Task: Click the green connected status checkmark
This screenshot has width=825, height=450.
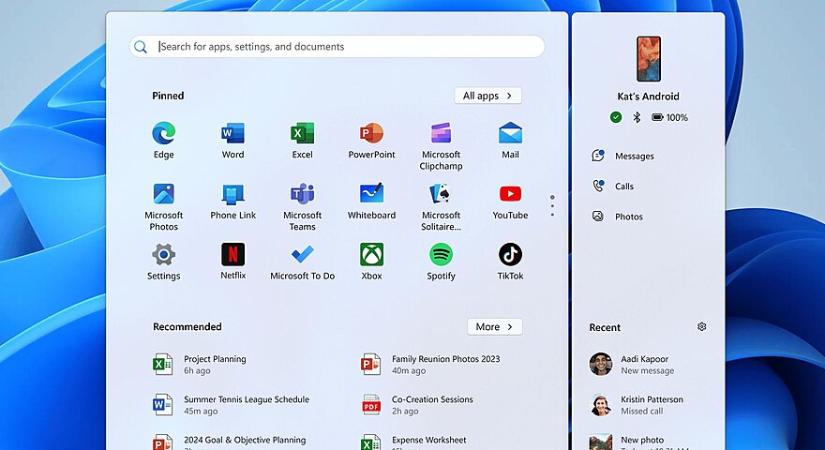Action: (x=616, y=117)
